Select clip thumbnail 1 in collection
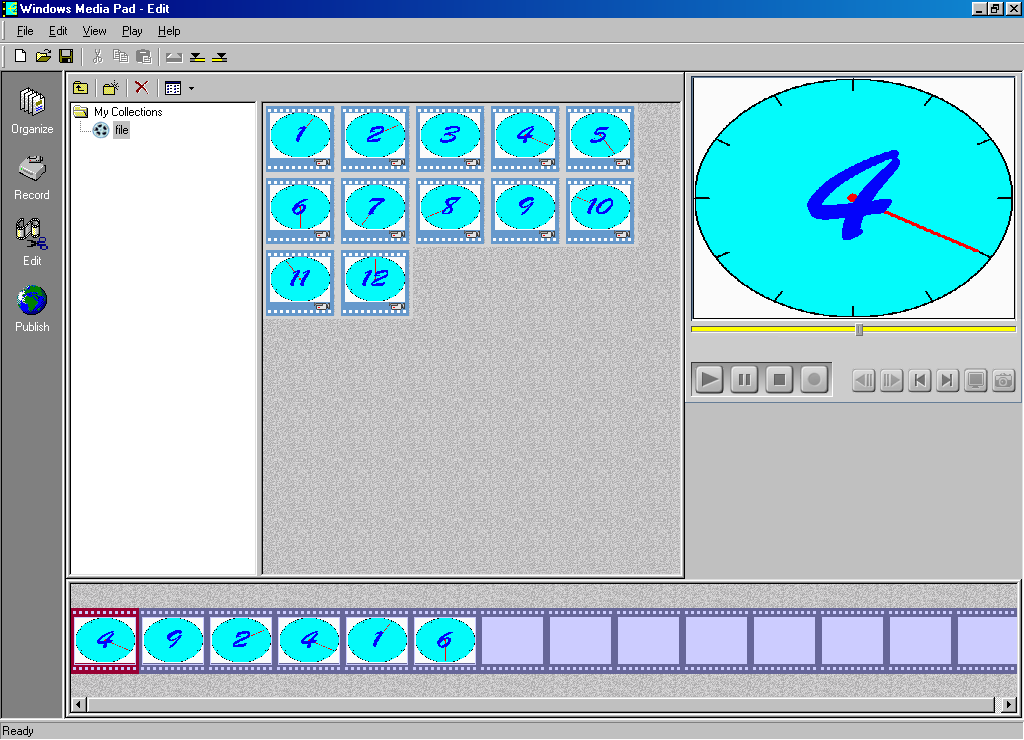Screen dimensions: 1024x740 coord(300,139)
